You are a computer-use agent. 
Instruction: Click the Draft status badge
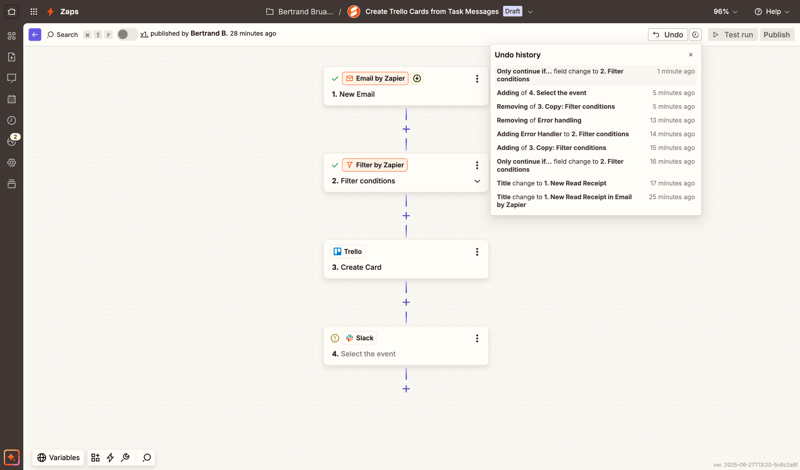(512, 11)
